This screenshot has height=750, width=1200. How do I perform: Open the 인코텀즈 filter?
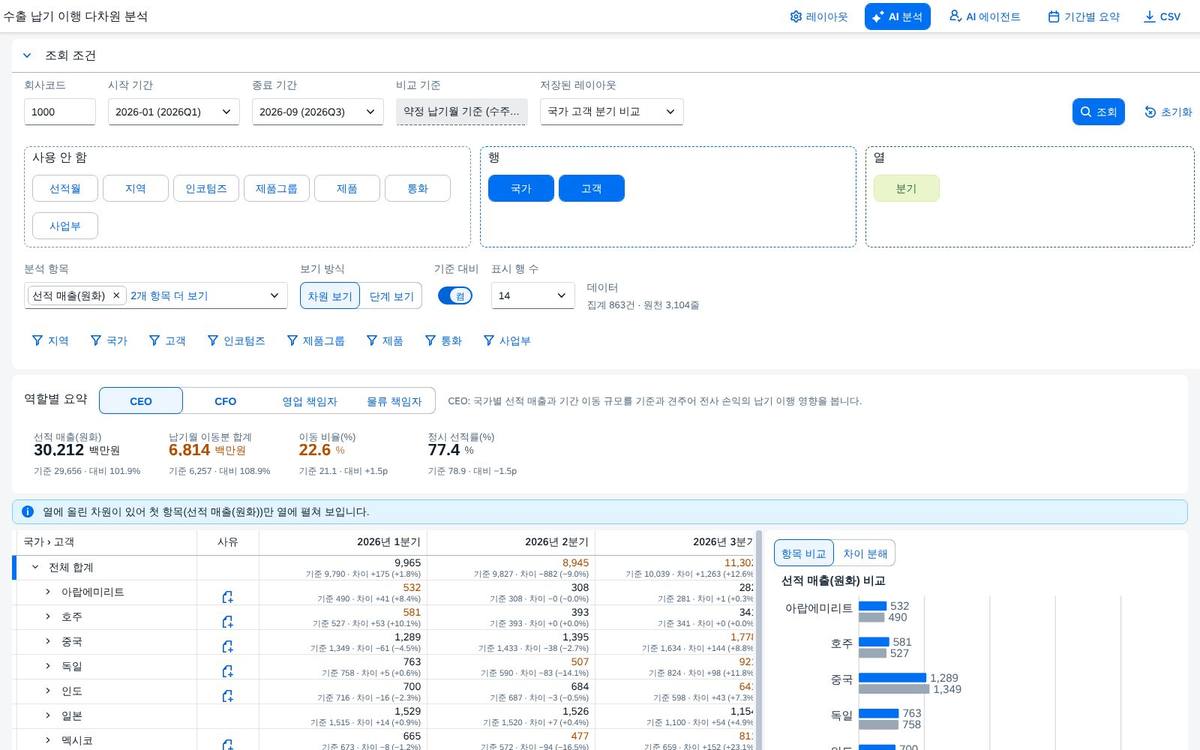coord(236,341)
